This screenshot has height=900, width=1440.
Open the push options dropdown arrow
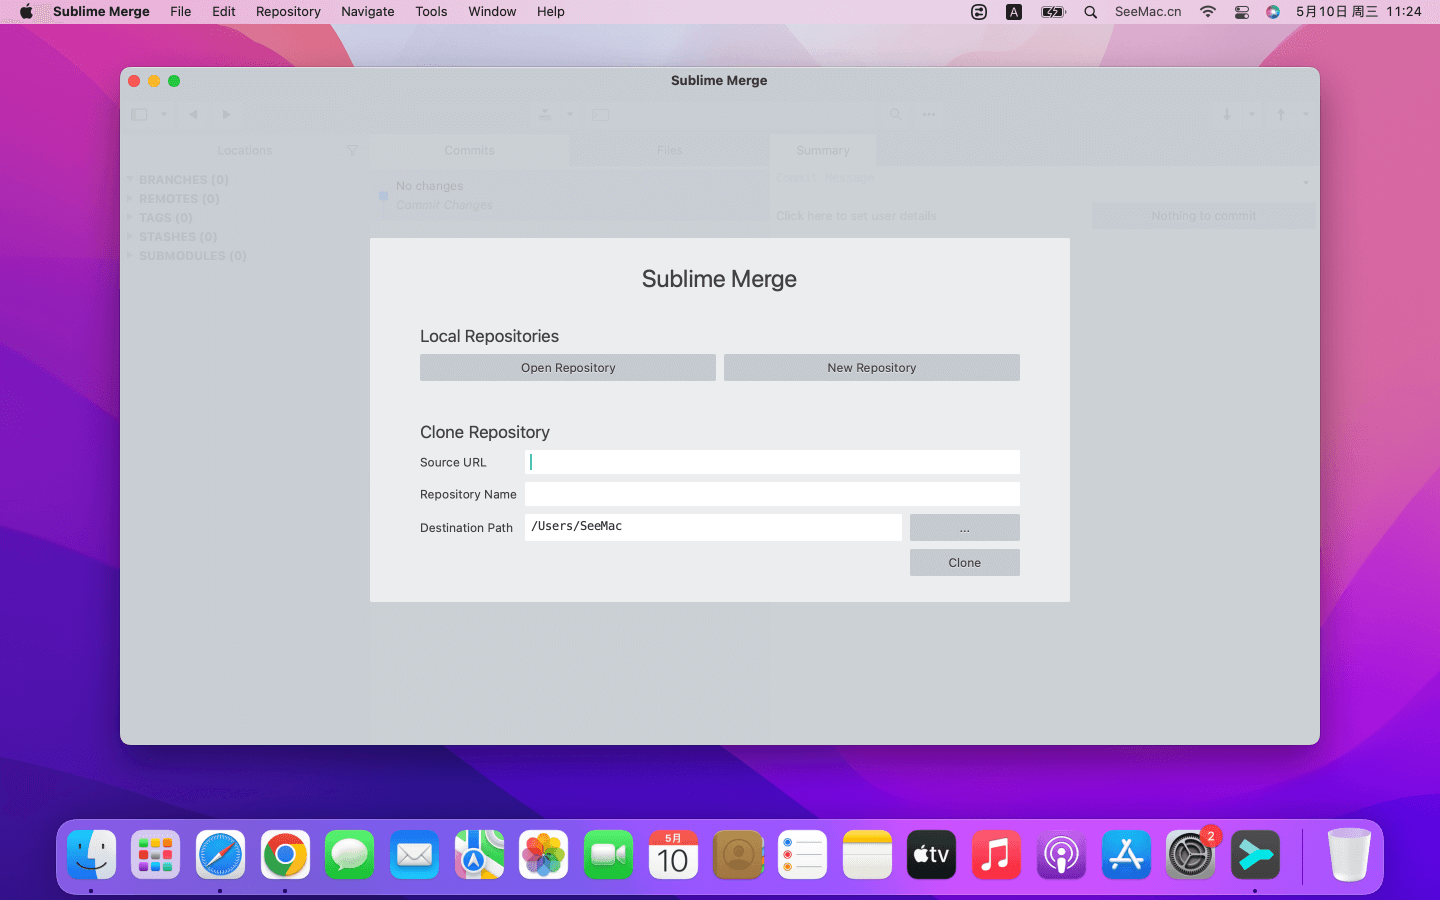[1305, 114]
